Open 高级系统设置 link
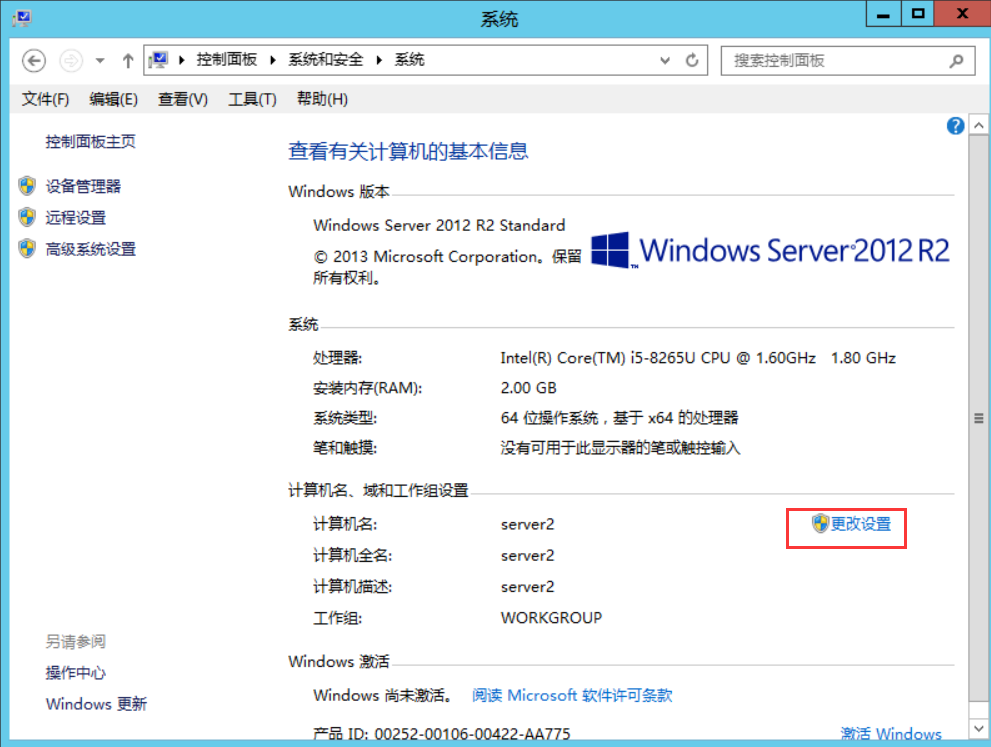991x747 pixels. click(x=90, y=249)
